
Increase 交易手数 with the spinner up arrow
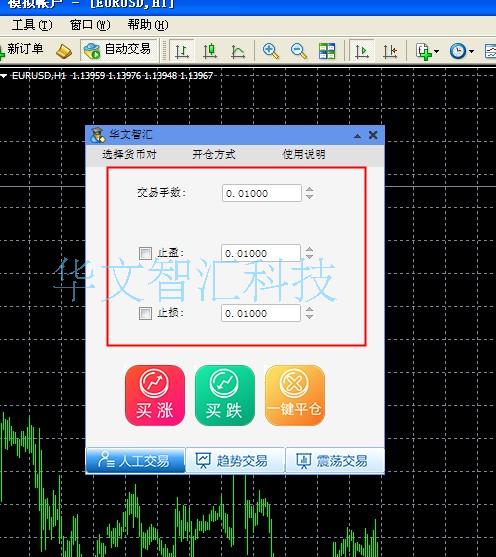[309, 189]
